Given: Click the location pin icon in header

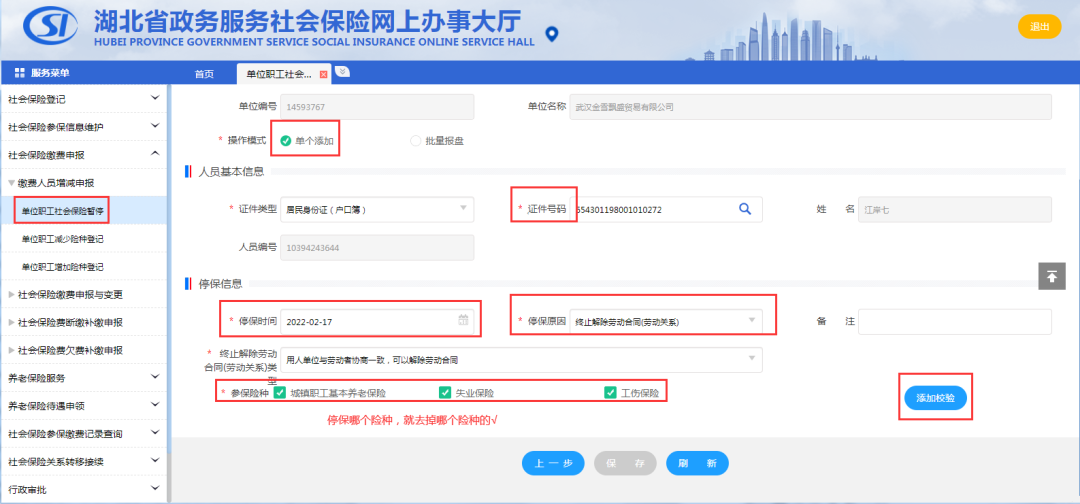Looking at the screenshot, I should pyautogui.click(x=551, y=34).
